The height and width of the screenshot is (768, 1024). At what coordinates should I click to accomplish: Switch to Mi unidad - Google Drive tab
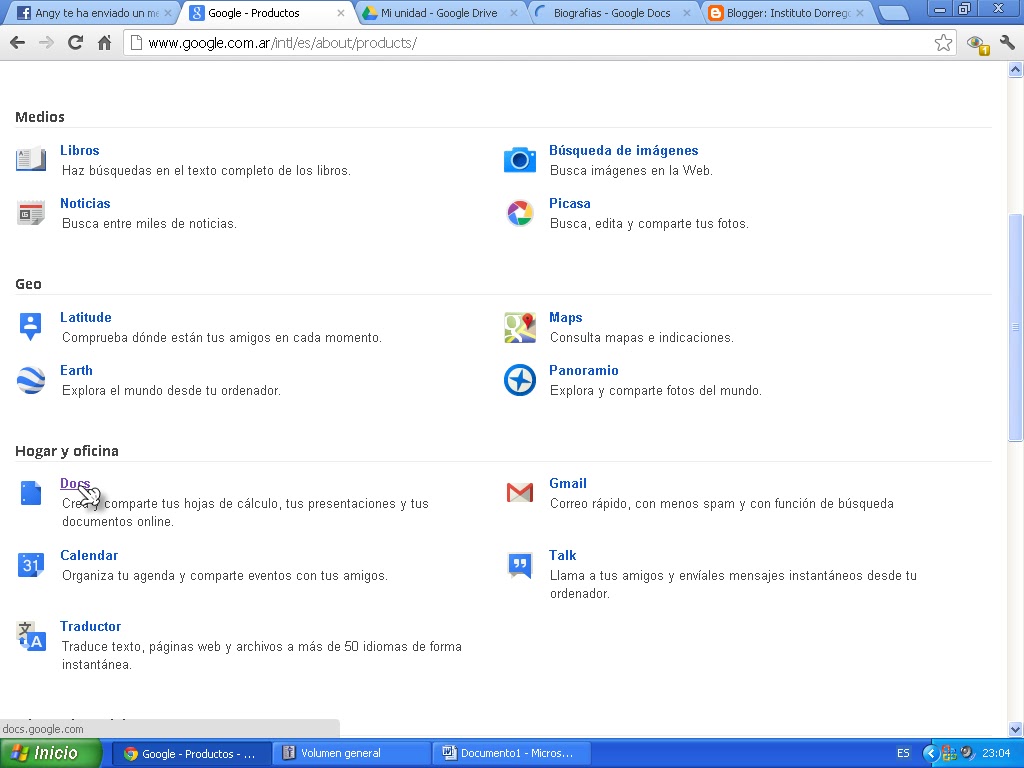[439, 12]
